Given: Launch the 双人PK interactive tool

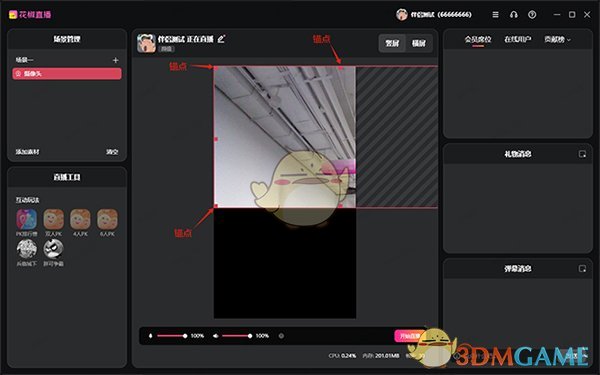Looking at the screenshot, I should [54, 223].
